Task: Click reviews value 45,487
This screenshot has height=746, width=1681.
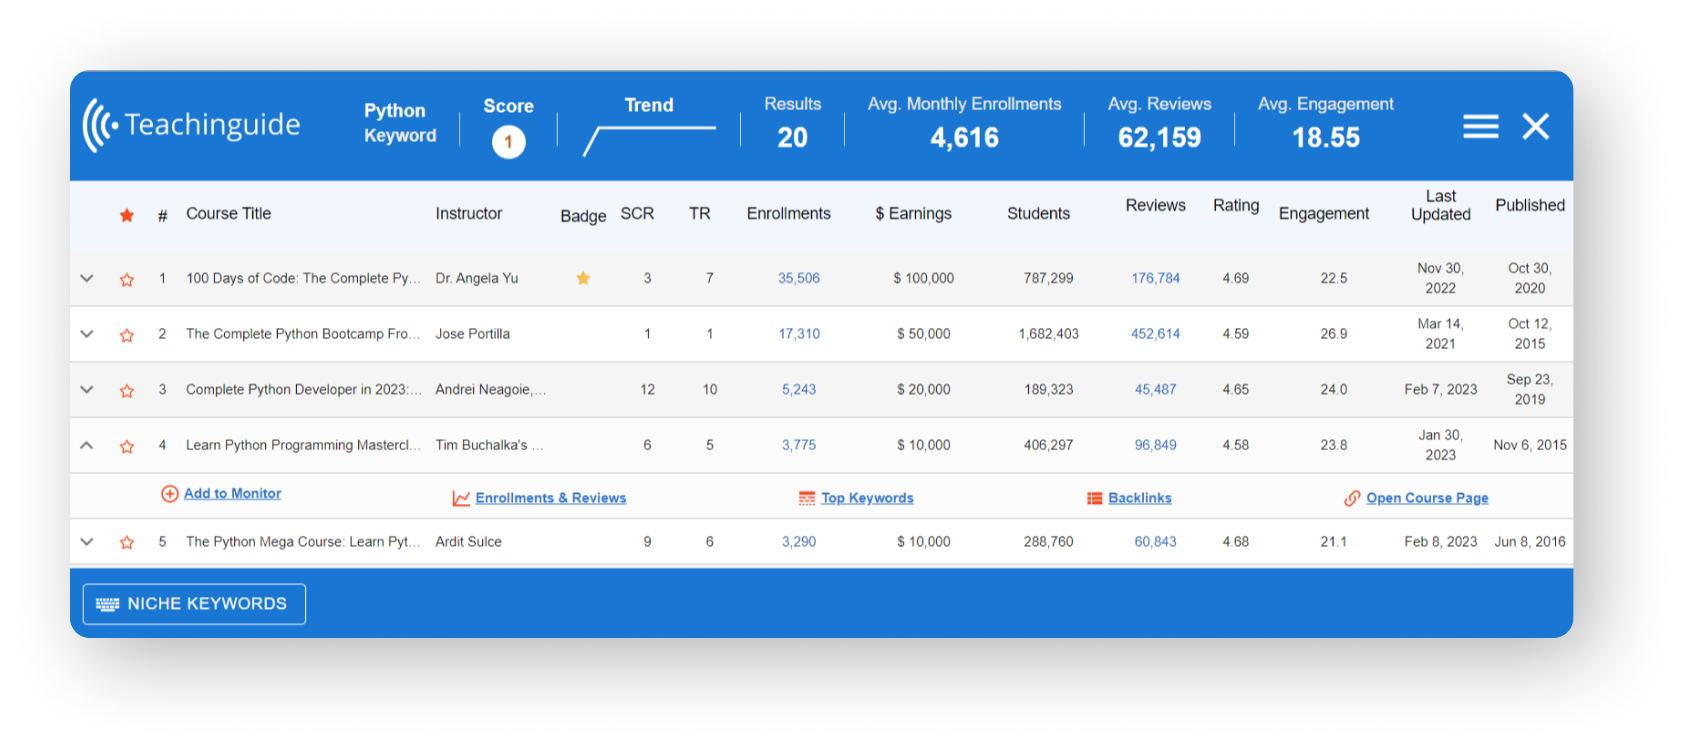Action: click(1155, 390)
